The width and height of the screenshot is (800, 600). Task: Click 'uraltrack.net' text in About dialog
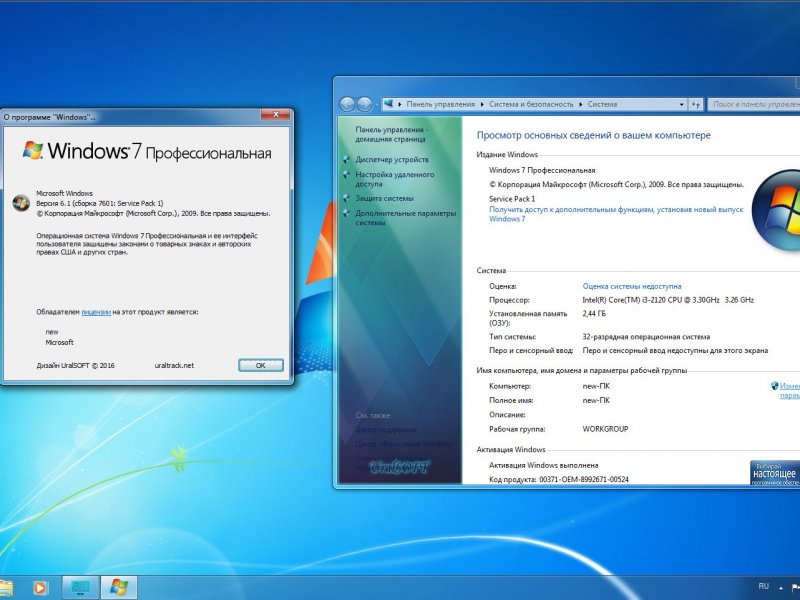click(x=174, y=365)
